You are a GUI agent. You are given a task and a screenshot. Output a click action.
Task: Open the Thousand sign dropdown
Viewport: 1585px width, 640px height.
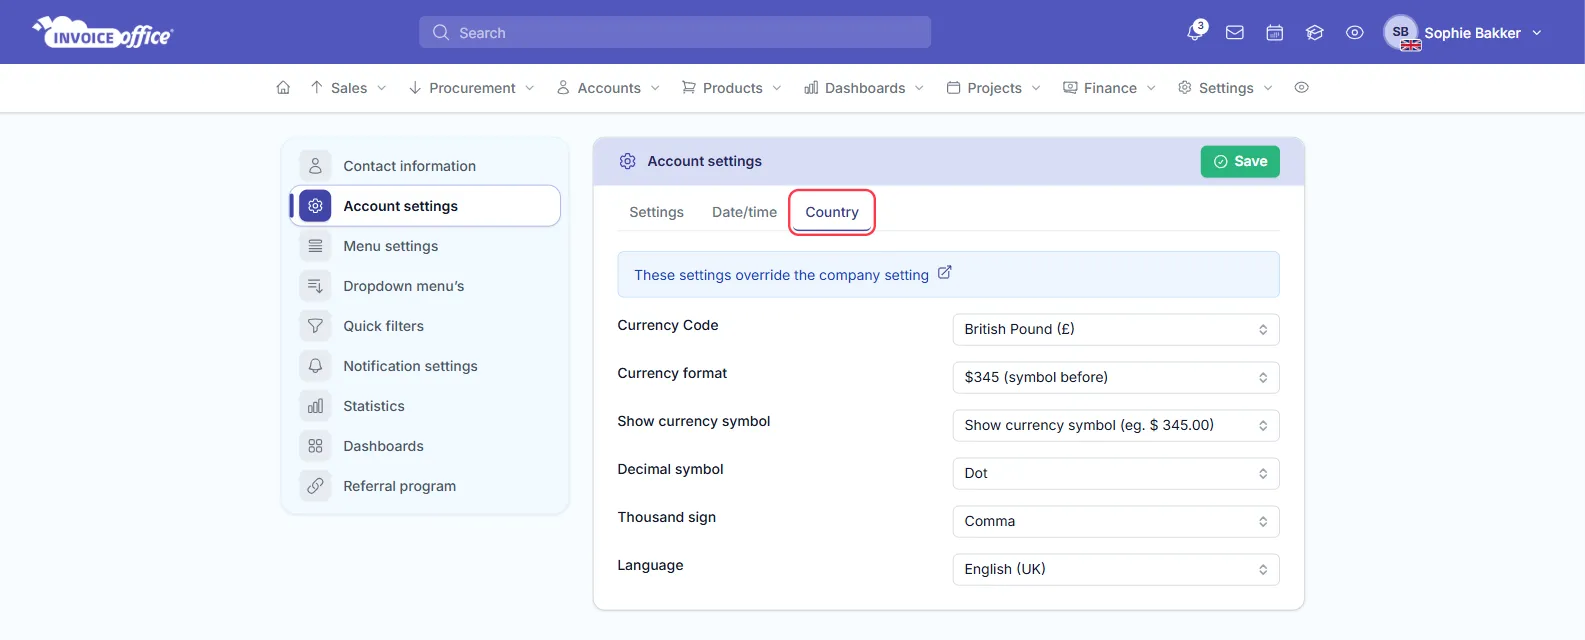(x=1116, y=521)
